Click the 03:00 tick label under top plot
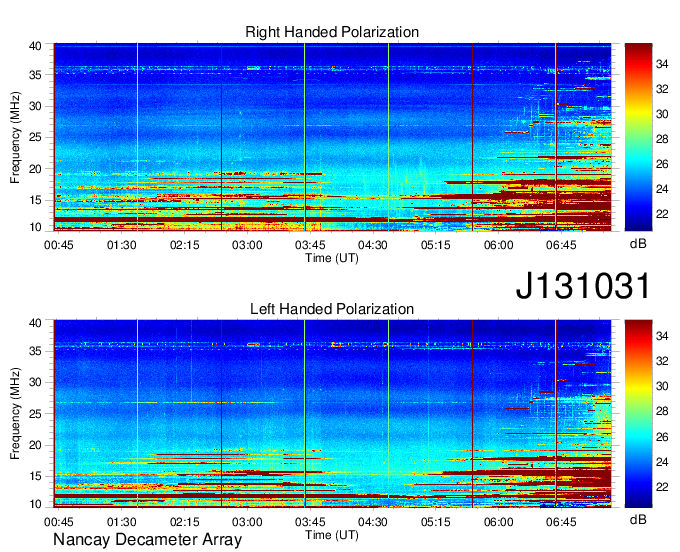 (x=247, y=245)
